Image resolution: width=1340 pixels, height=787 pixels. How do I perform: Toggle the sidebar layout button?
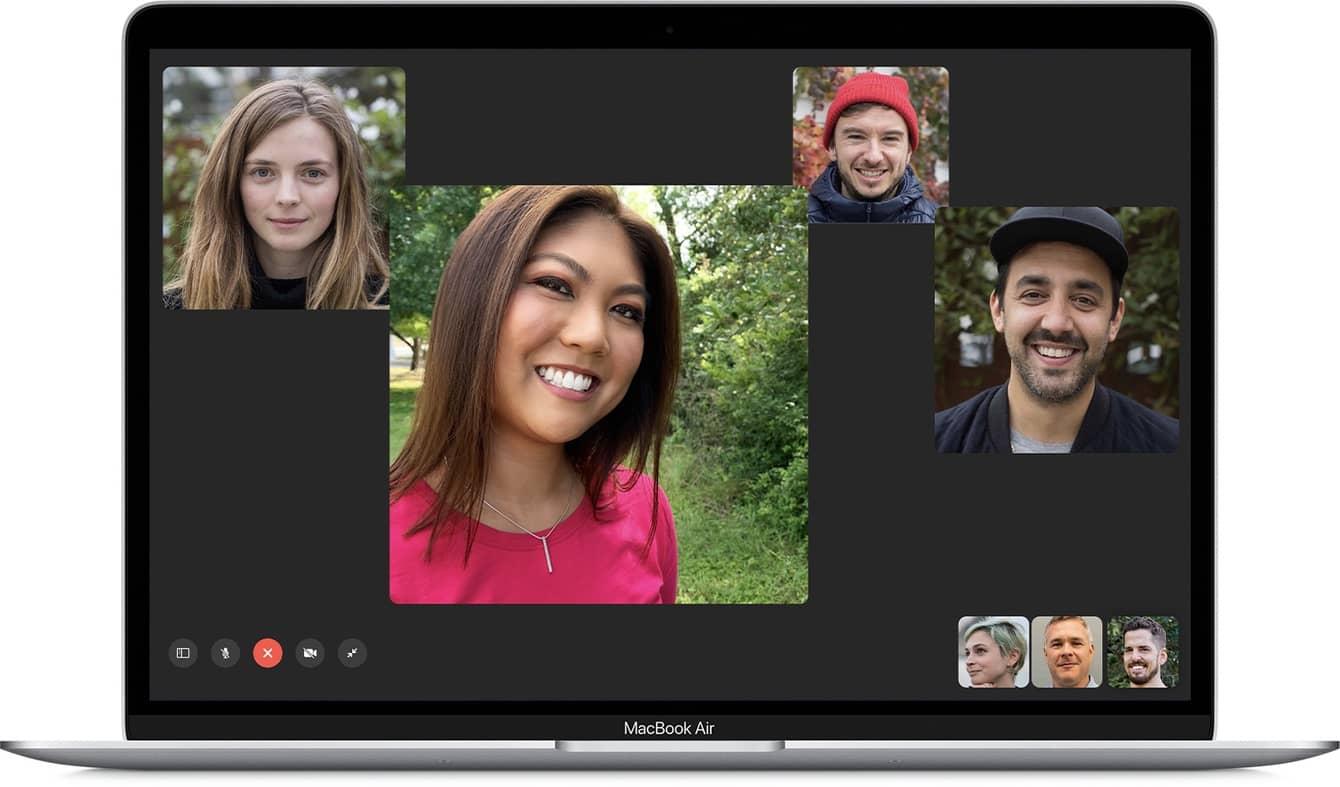tap(183, 653)
